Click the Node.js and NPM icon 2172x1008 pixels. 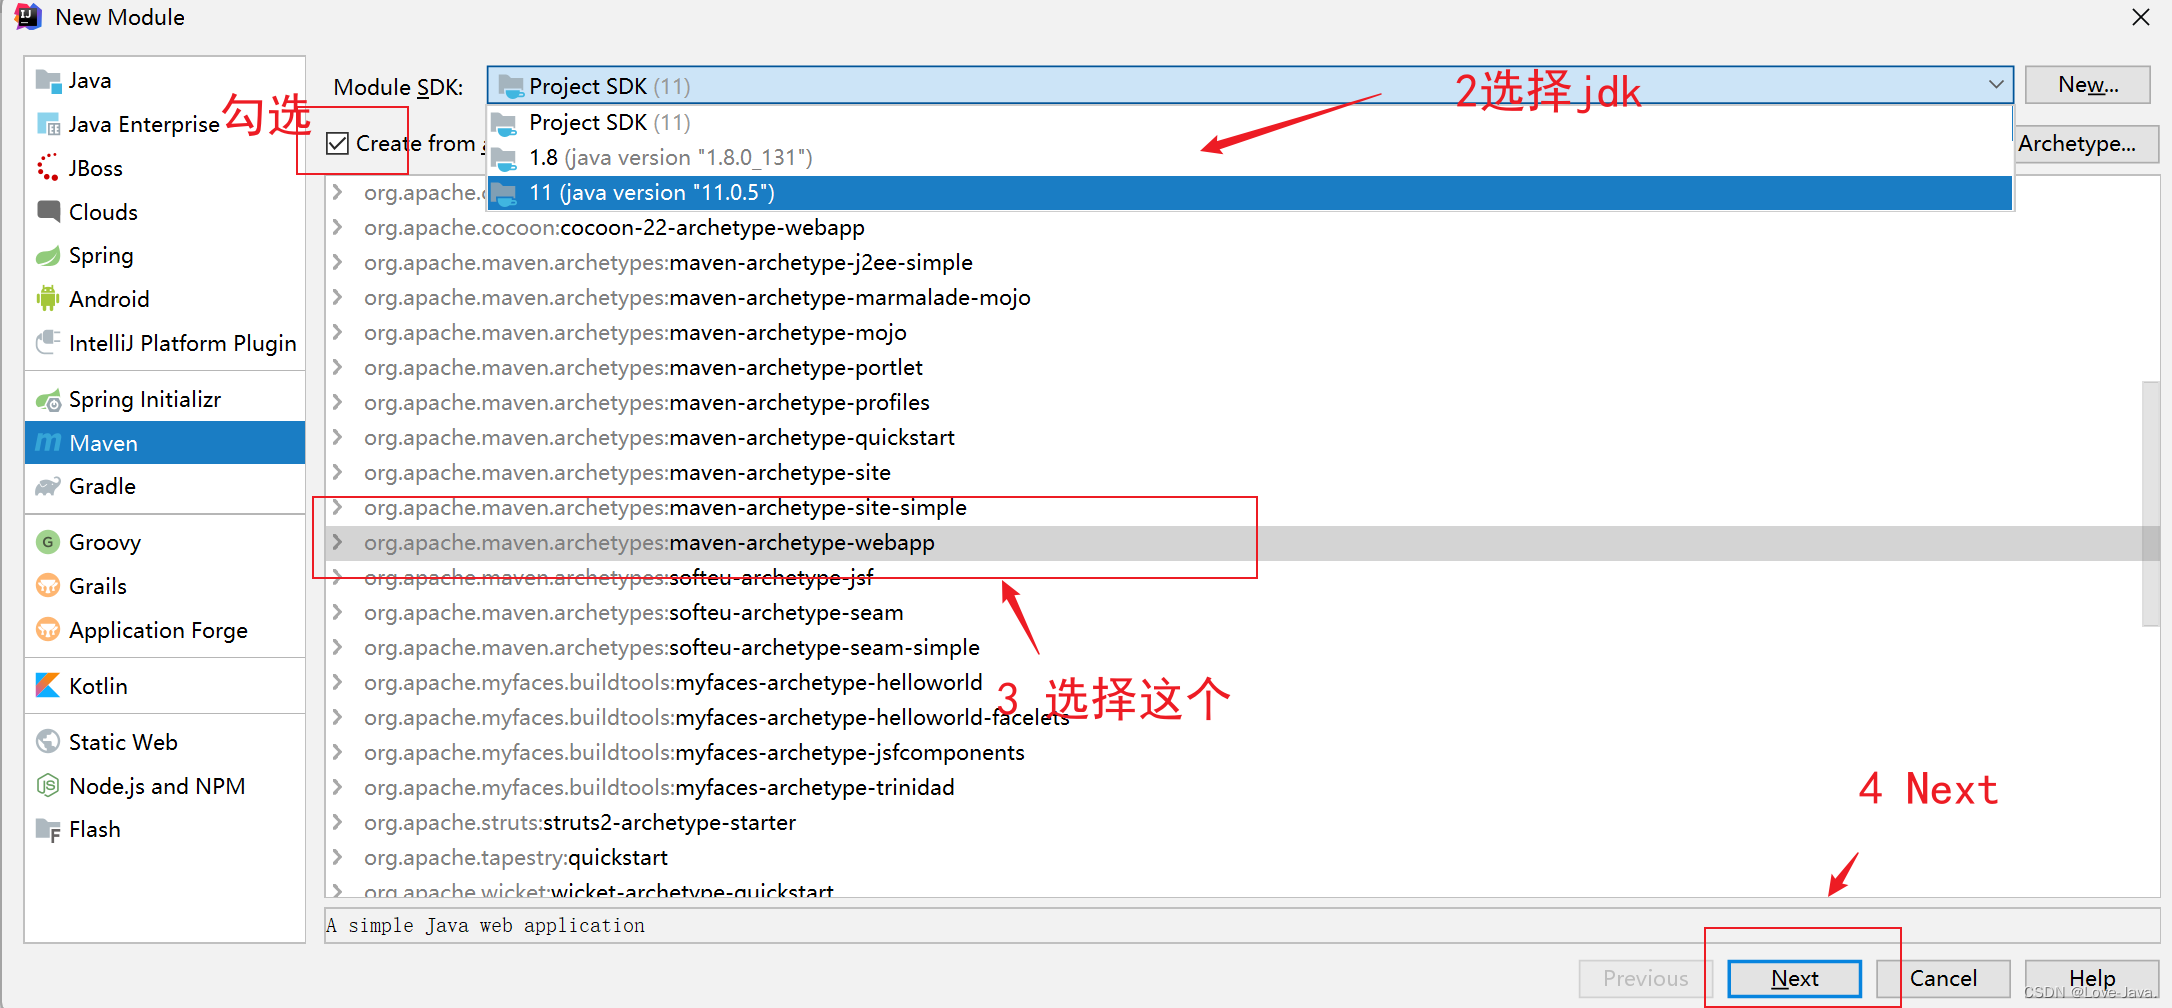48,785
